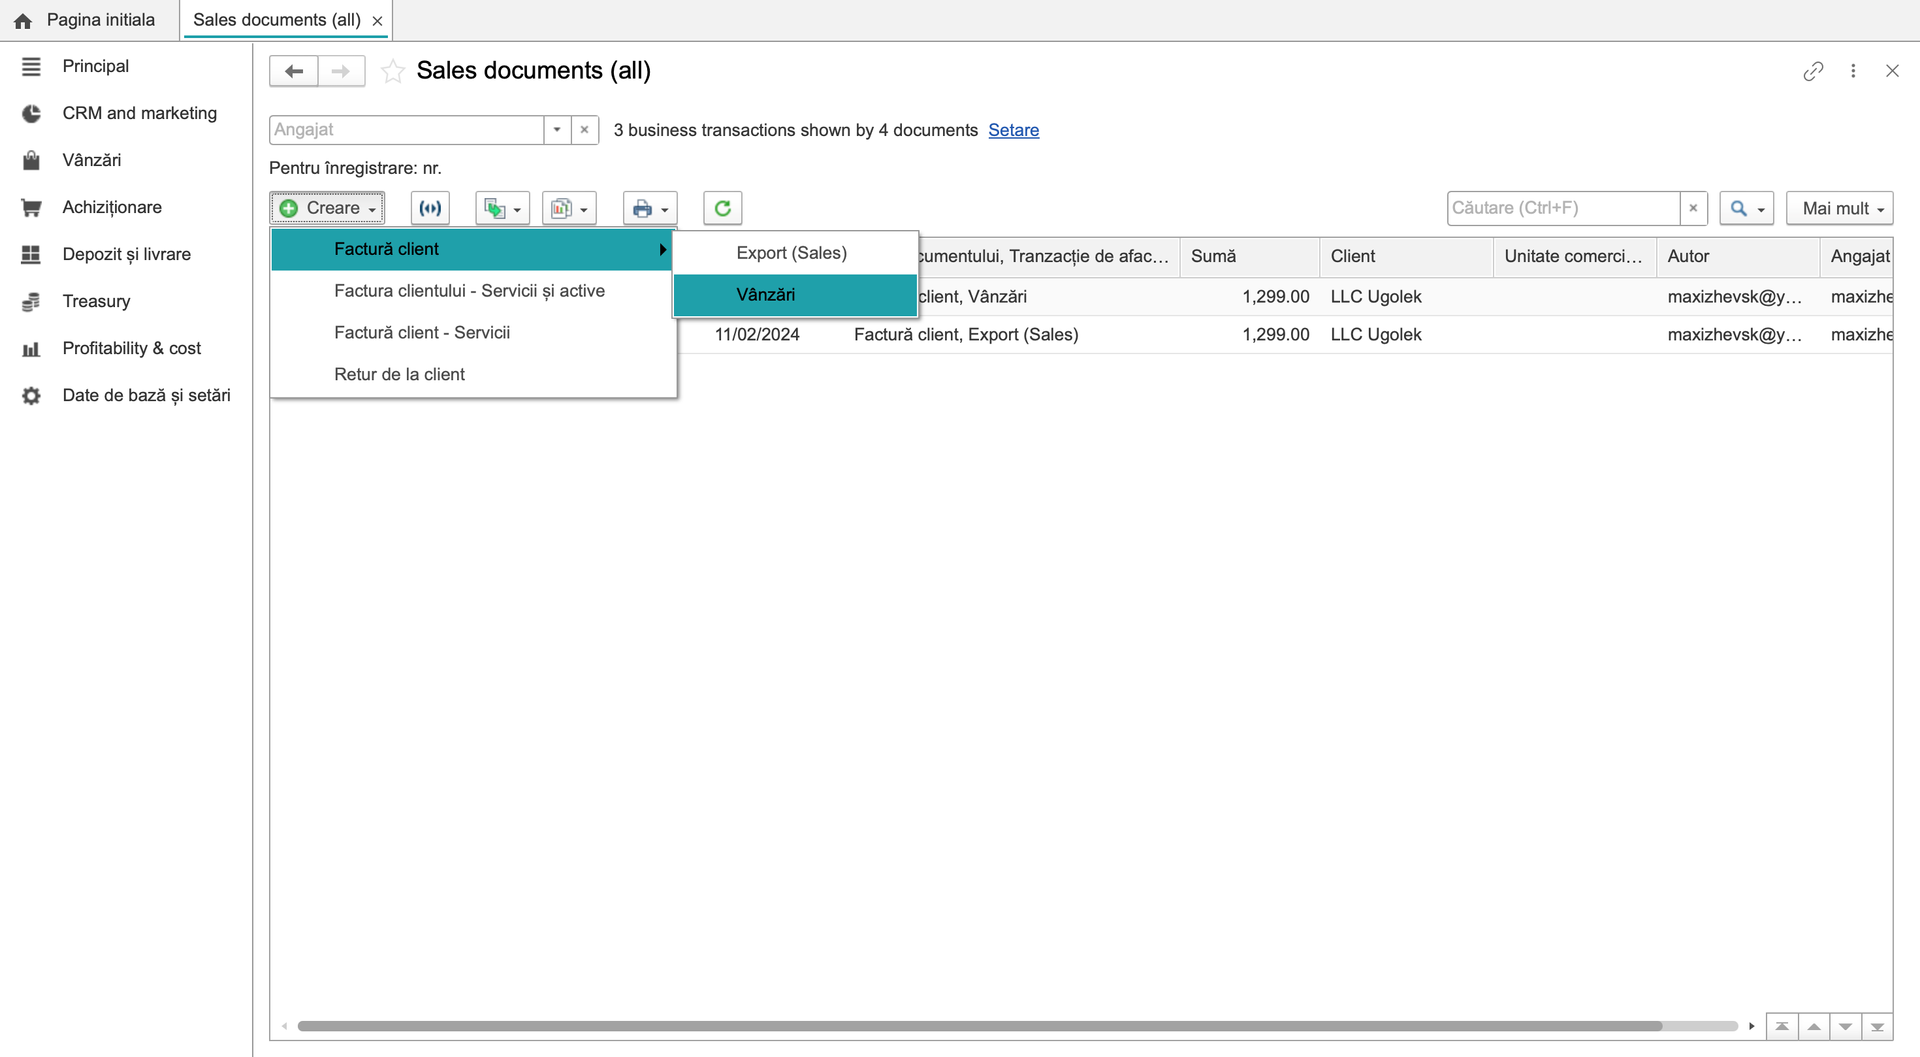Open the Mai mult dropdown
1920x1057 pixels.
coord(1840,208)
